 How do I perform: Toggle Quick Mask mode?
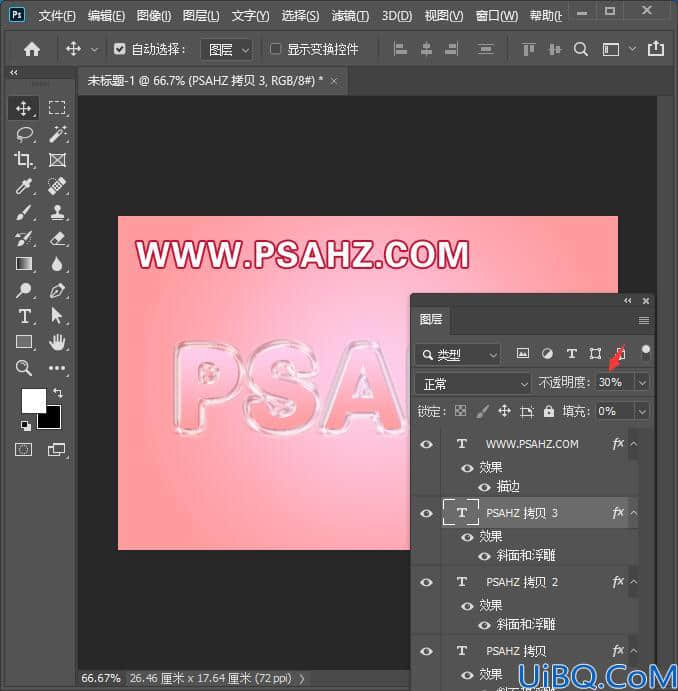click(23, 450)
